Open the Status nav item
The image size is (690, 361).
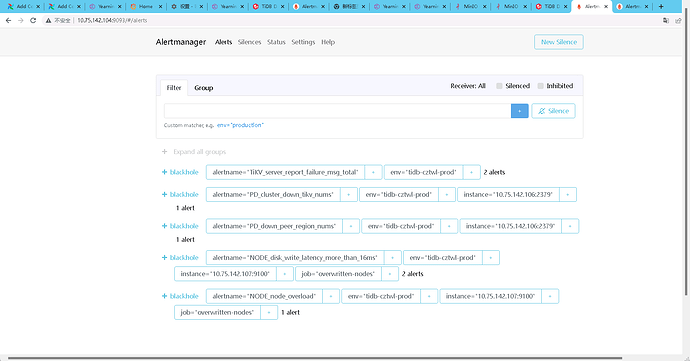(x=276, y=42)
